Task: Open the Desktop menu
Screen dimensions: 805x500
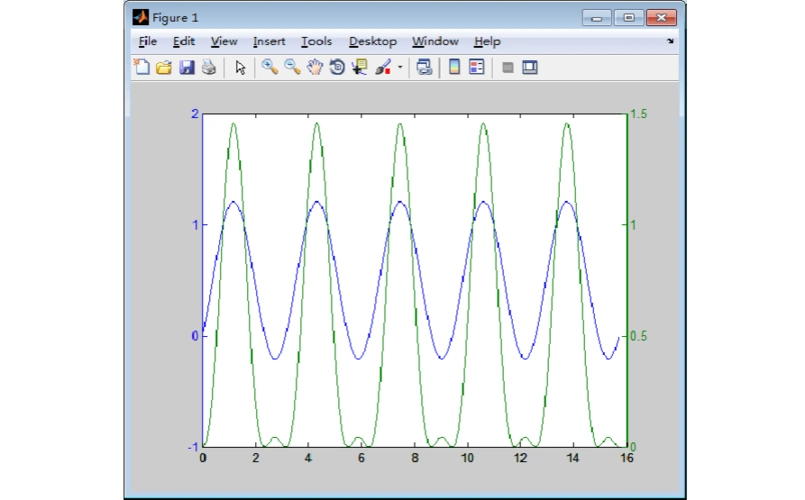Action: pos(372,42)
